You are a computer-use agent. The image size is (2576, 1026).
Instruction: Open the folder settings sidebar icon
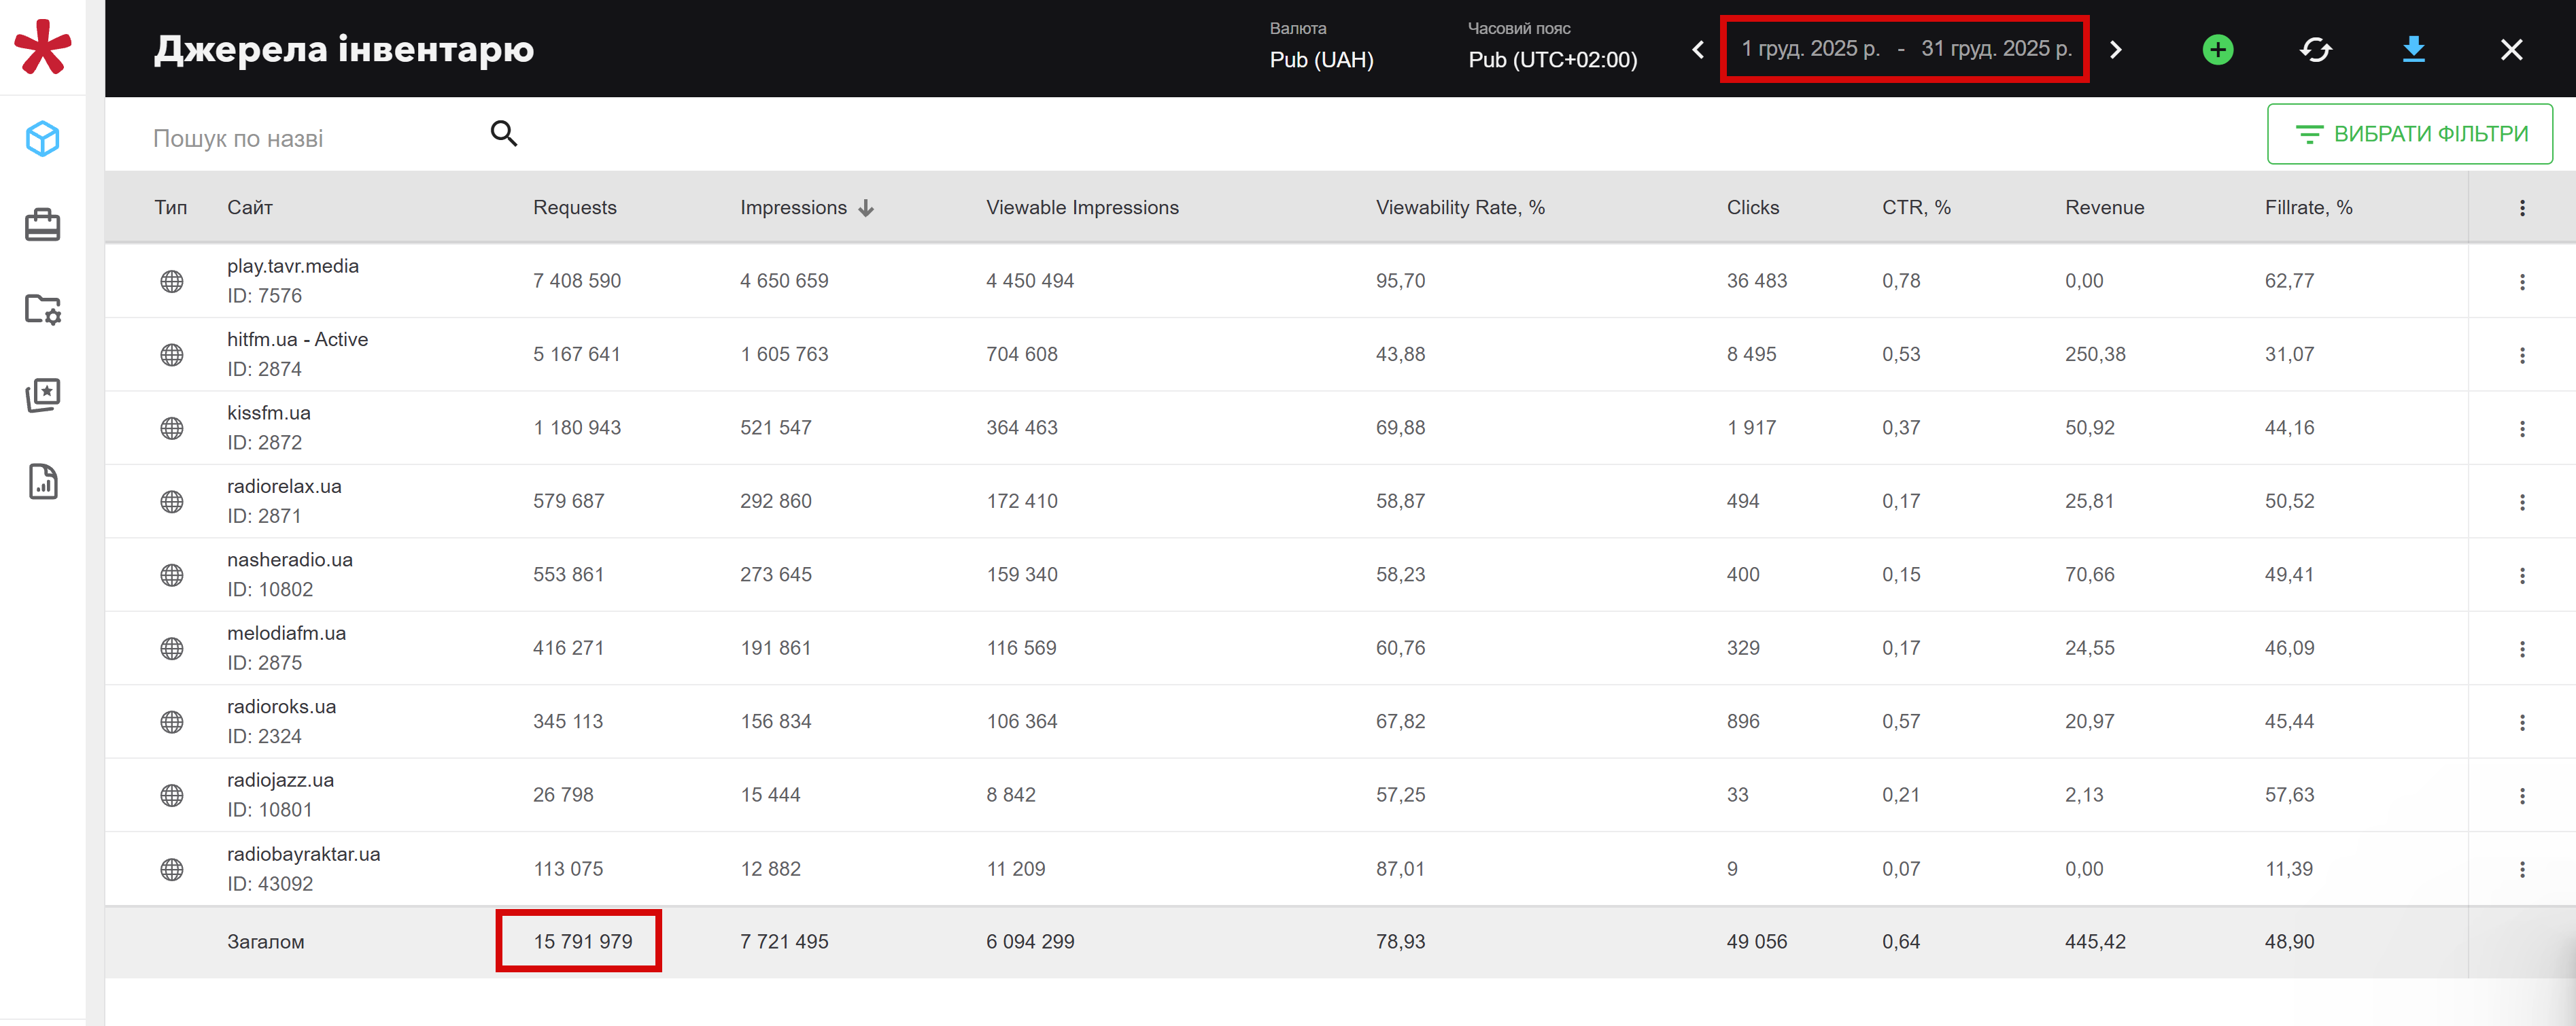43,310
